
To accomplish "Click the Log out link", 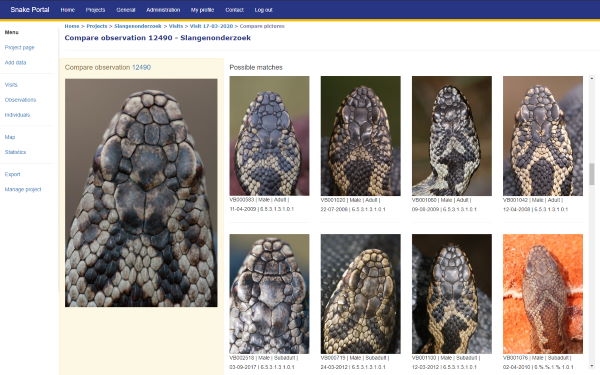I will point(263,10).
